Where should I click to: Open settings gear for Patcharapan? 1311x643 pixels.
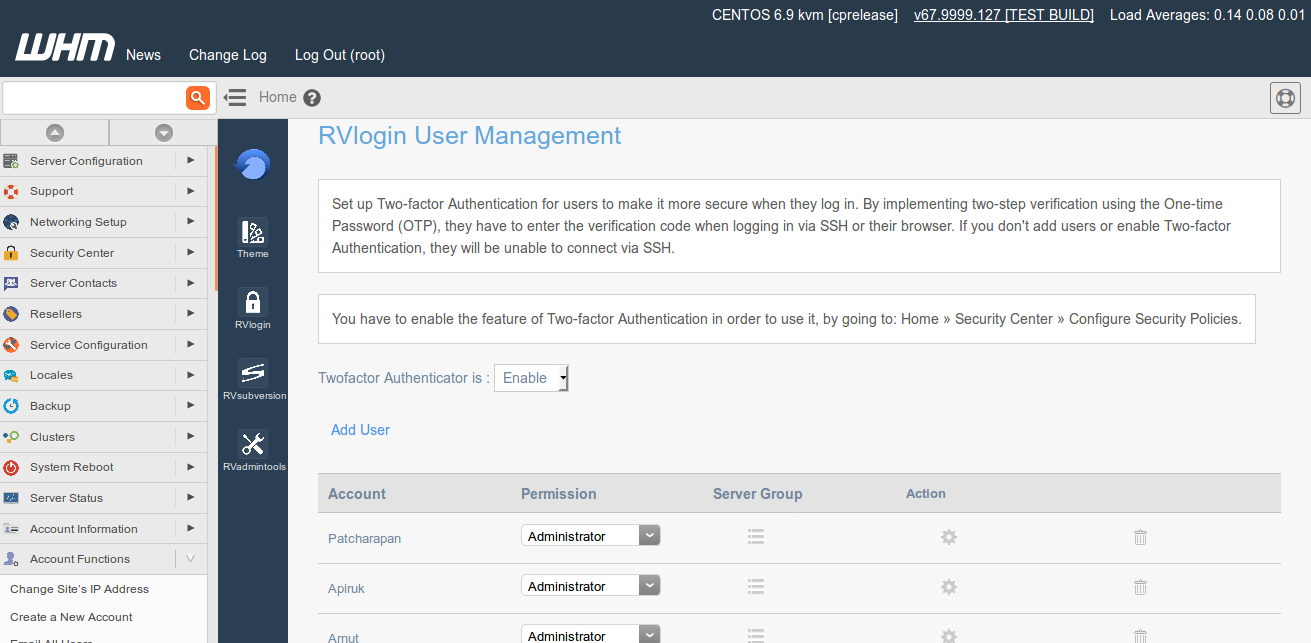[948, 537]
